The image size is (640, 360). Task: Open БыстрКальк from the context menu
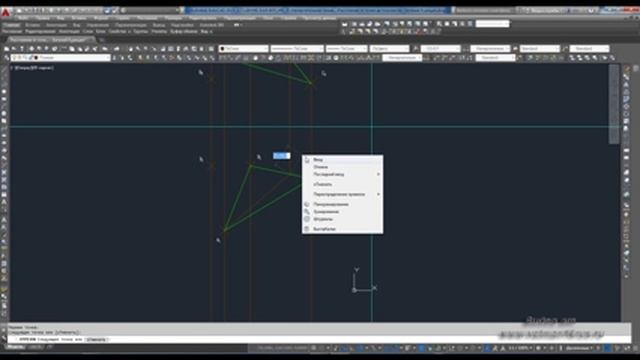click(x=342, y=229)
